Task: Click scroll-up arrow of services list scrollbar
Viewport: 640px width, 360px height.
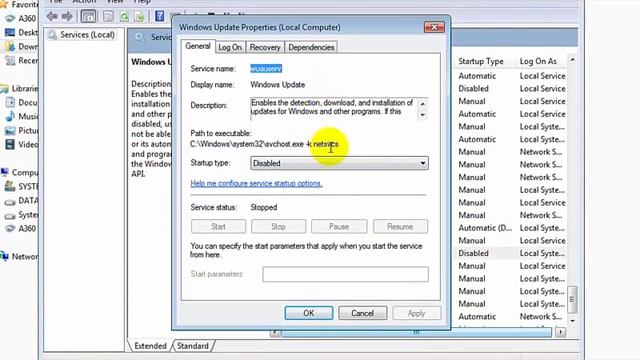Action: [x=572, y=60]
